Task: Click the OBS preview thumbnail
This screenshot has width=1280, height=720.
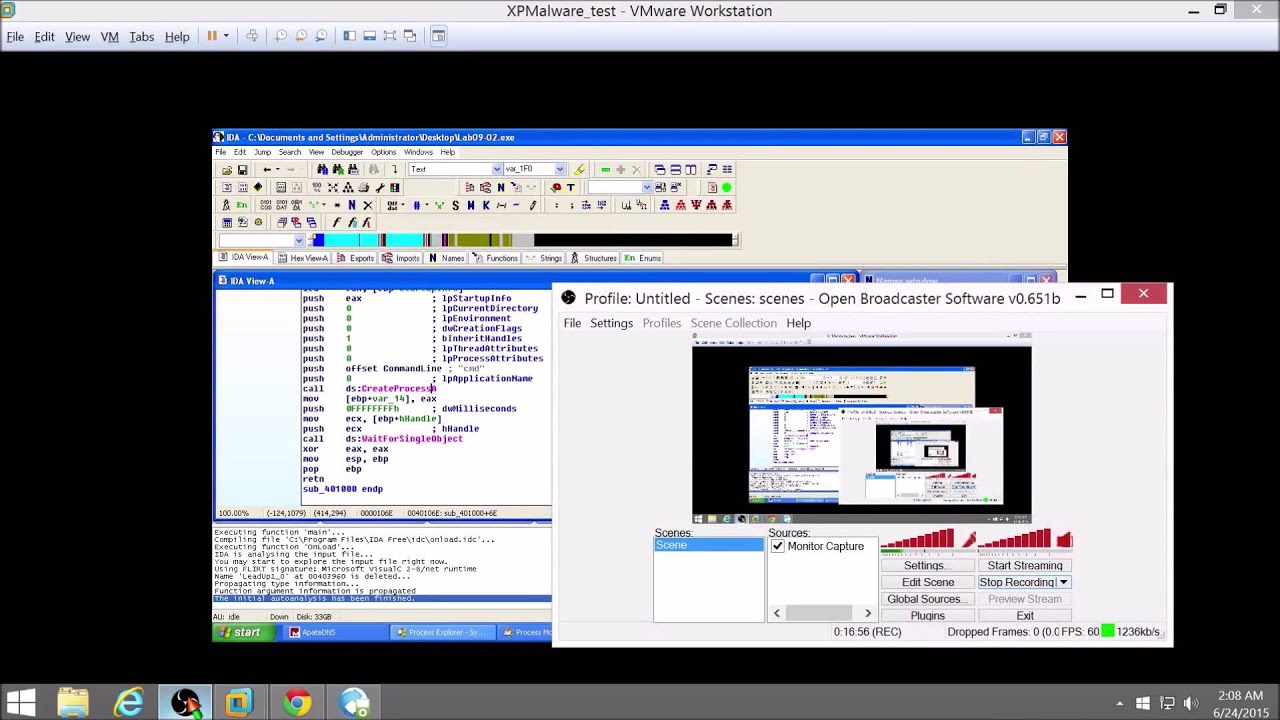Action: 861,430
